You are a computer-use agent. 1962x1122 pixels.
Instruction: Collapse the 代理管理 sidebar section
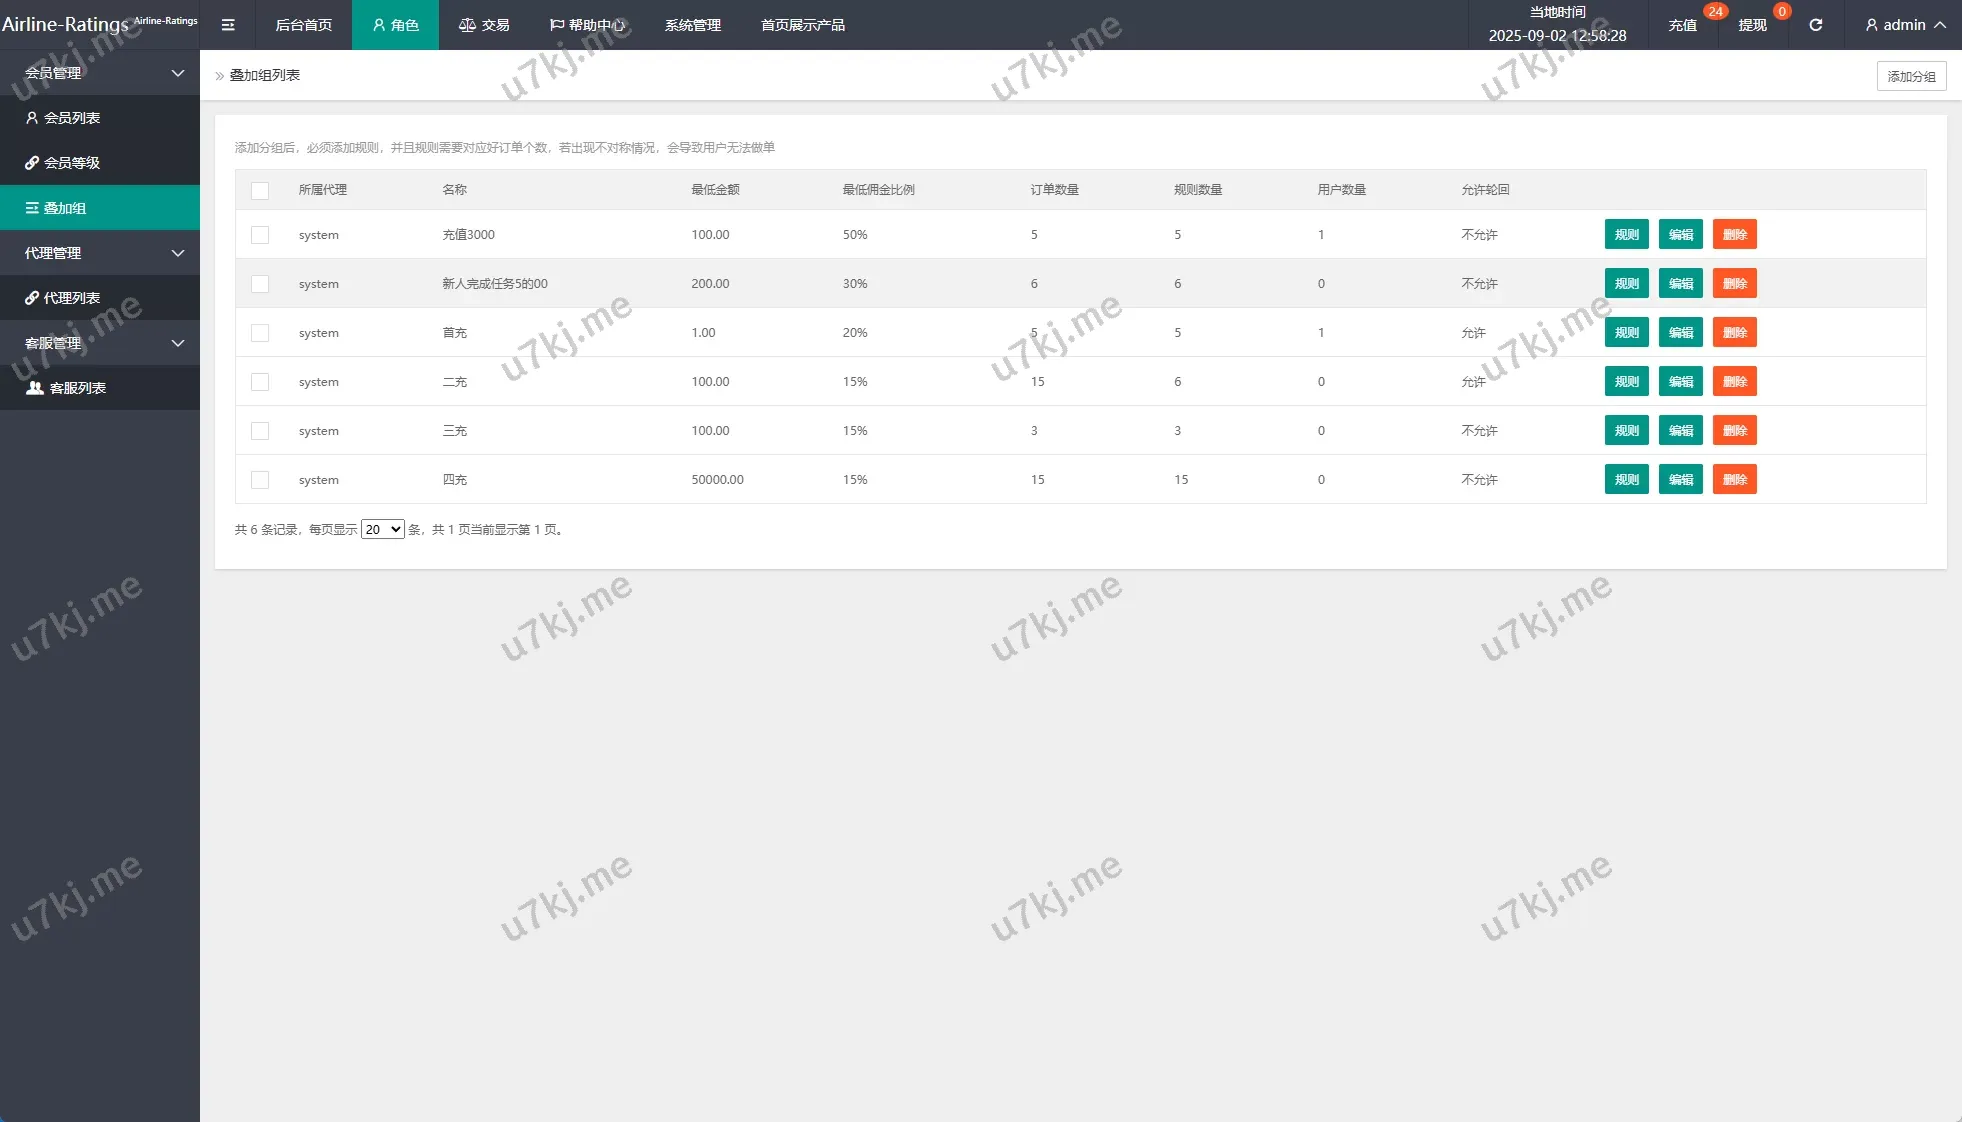coord(100,253)
